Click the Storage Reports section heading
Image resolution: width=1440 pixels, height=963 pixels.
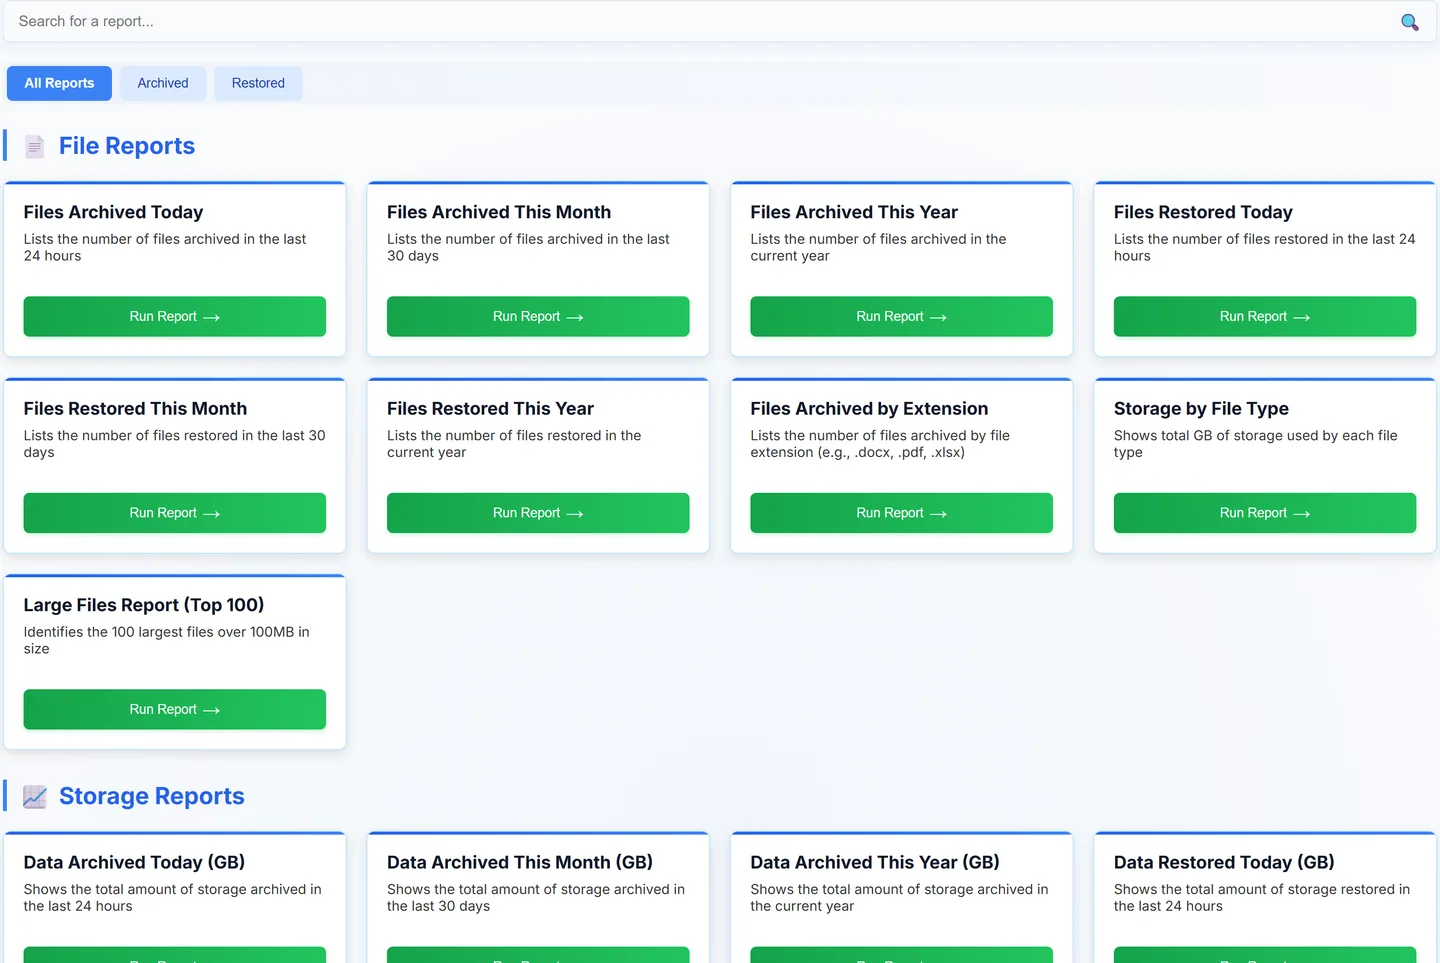(x=152, y=796)
